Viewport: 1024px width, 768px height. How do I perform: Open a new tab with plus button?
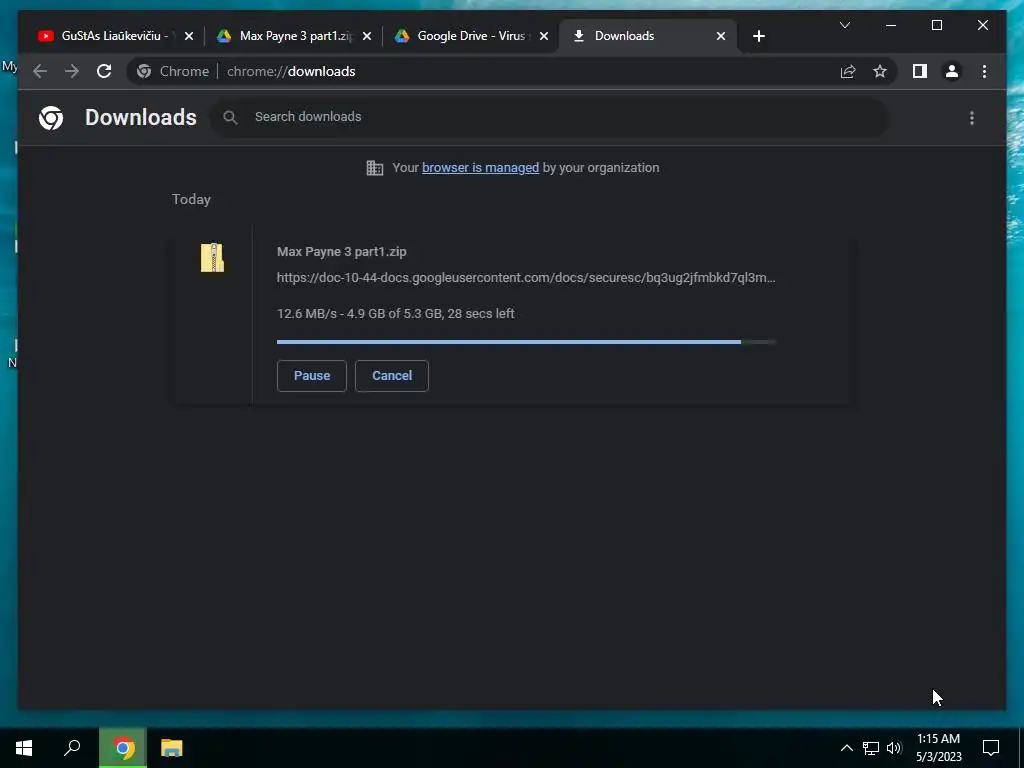point(758,36)
